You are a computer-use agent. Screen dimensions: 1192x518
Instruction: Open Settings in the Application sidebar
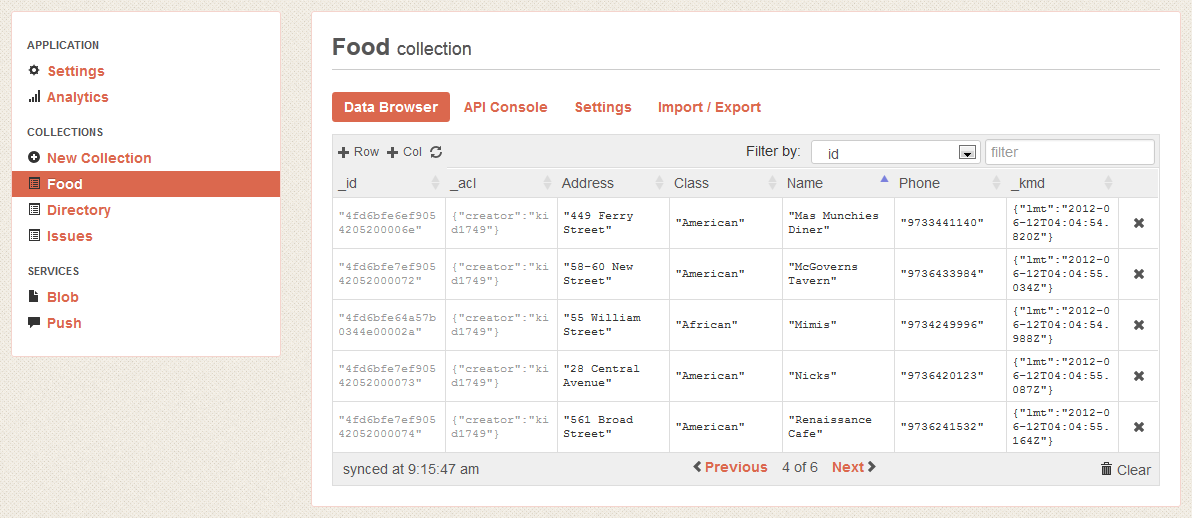point(75,71)
